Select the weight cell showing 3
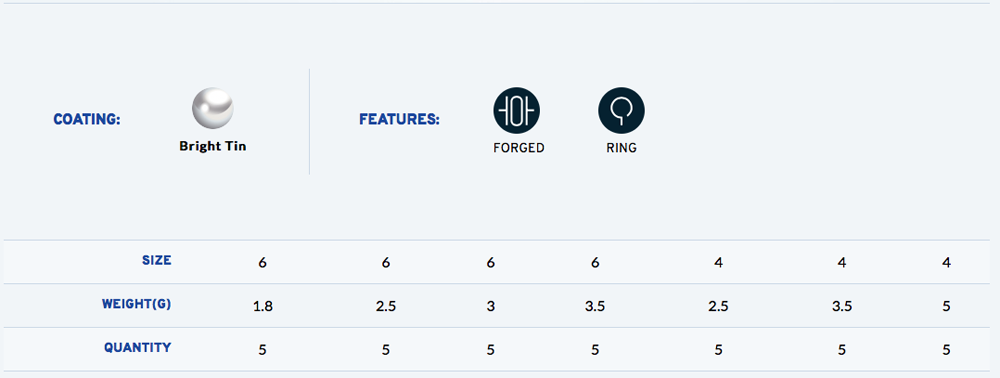 [490, 306]
